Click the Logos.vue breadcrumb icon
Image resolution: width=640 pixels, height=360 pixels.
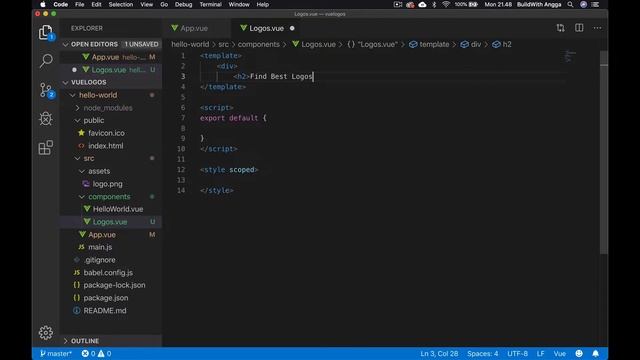[296, 44]
